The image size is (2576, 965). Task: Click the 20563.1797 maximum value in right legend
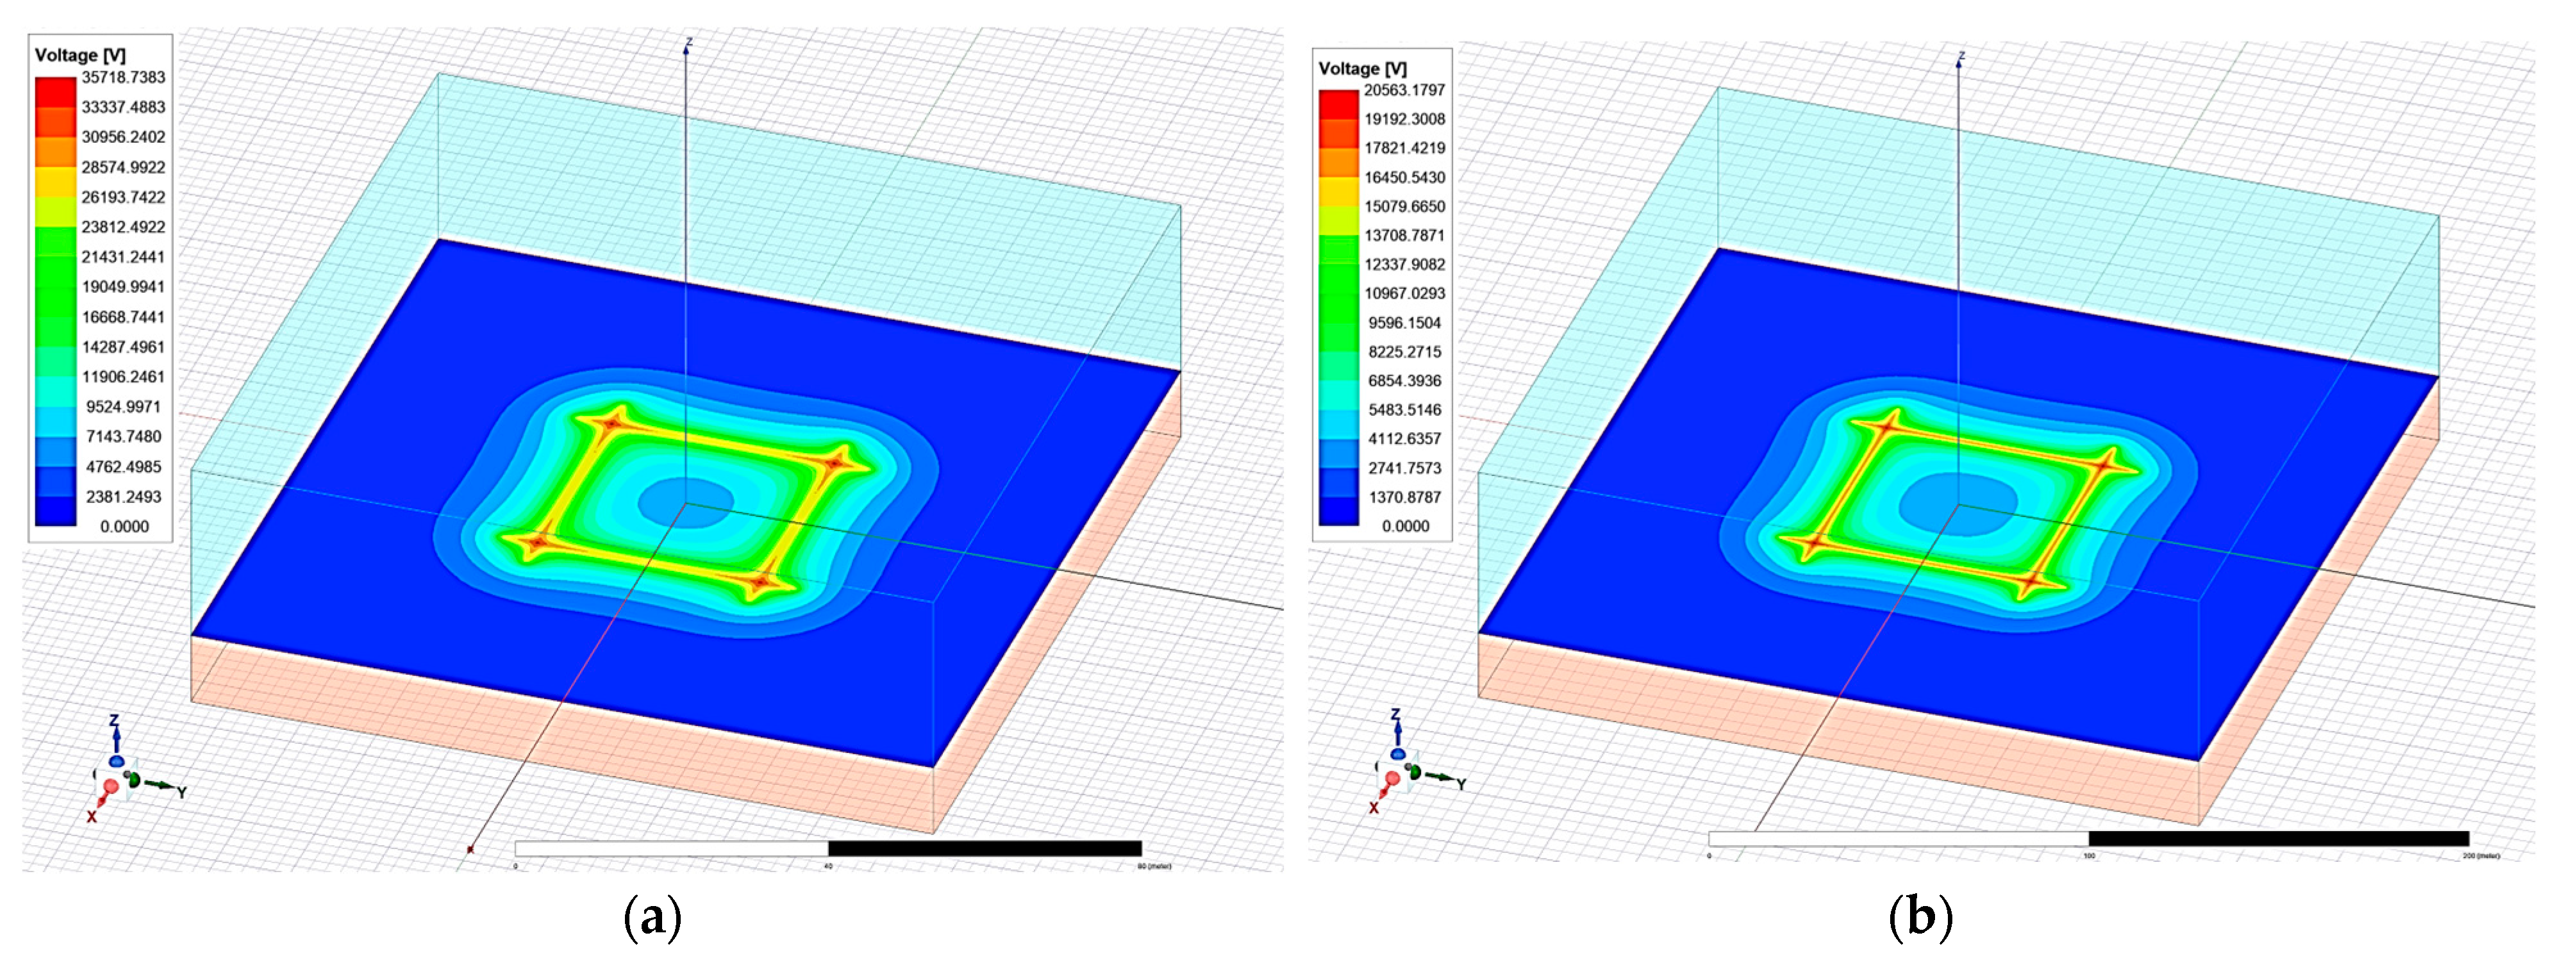click(x=1404, y=90)
